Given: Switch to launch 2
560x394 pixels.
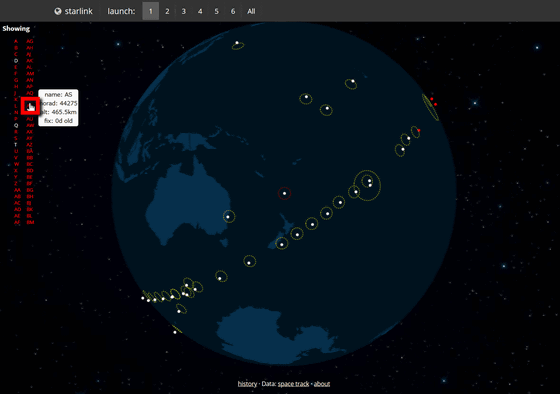Looking at the screenshot, I should click(x=167, y=11).
